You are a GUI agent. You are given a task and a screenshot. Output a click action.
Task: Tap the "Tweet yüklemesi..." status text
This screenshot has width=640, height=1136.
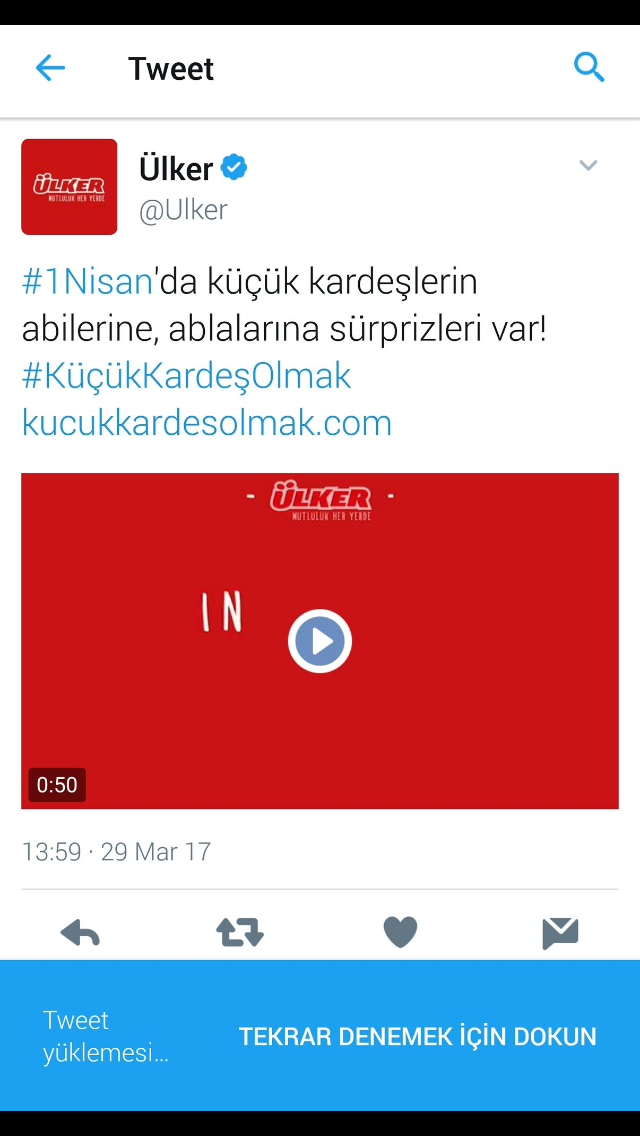point(105,1036)
